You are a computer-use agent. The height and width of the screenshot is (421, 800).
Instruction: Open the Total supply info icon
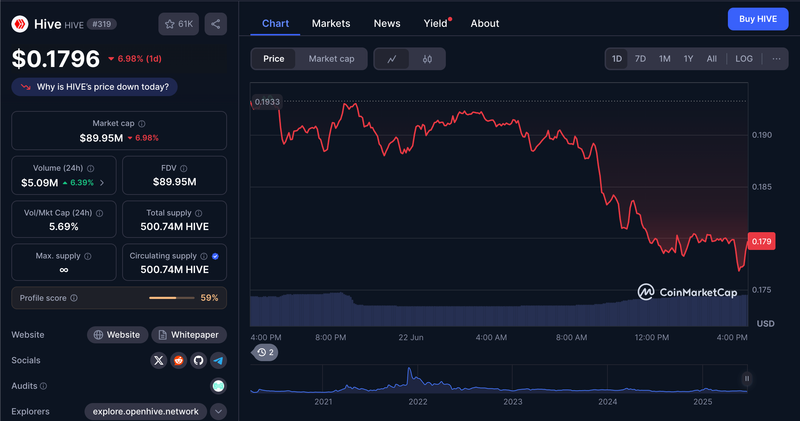coord(198,213)
